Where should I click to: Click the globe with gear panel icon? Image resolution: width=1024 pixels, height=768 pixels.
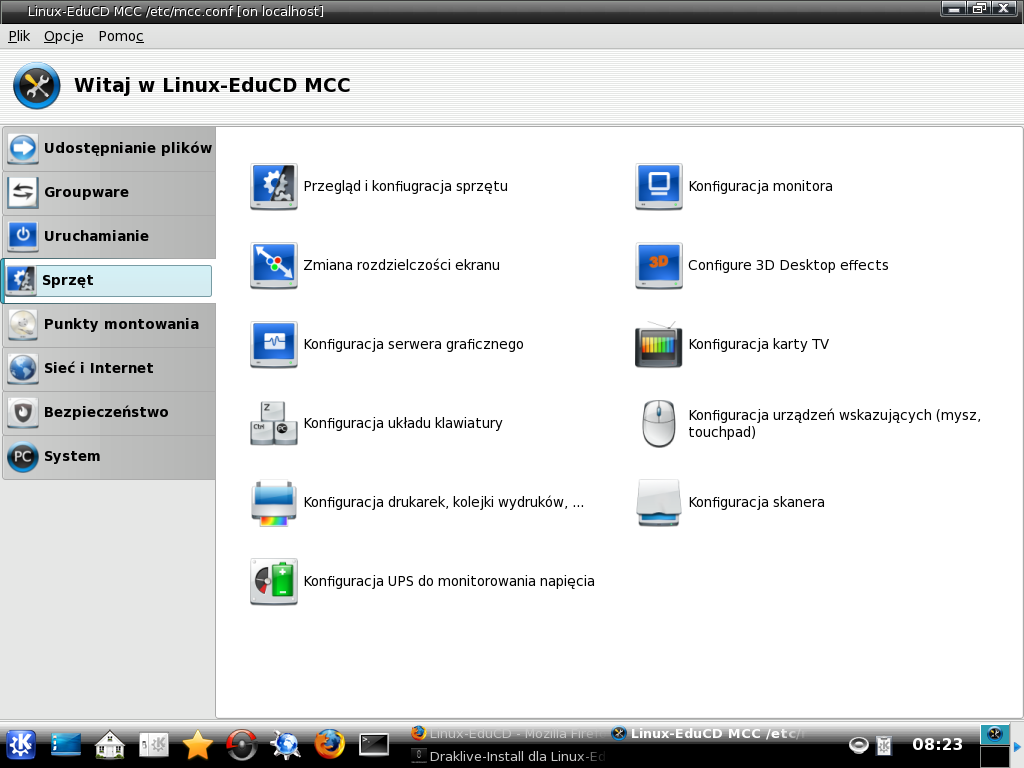285,744
